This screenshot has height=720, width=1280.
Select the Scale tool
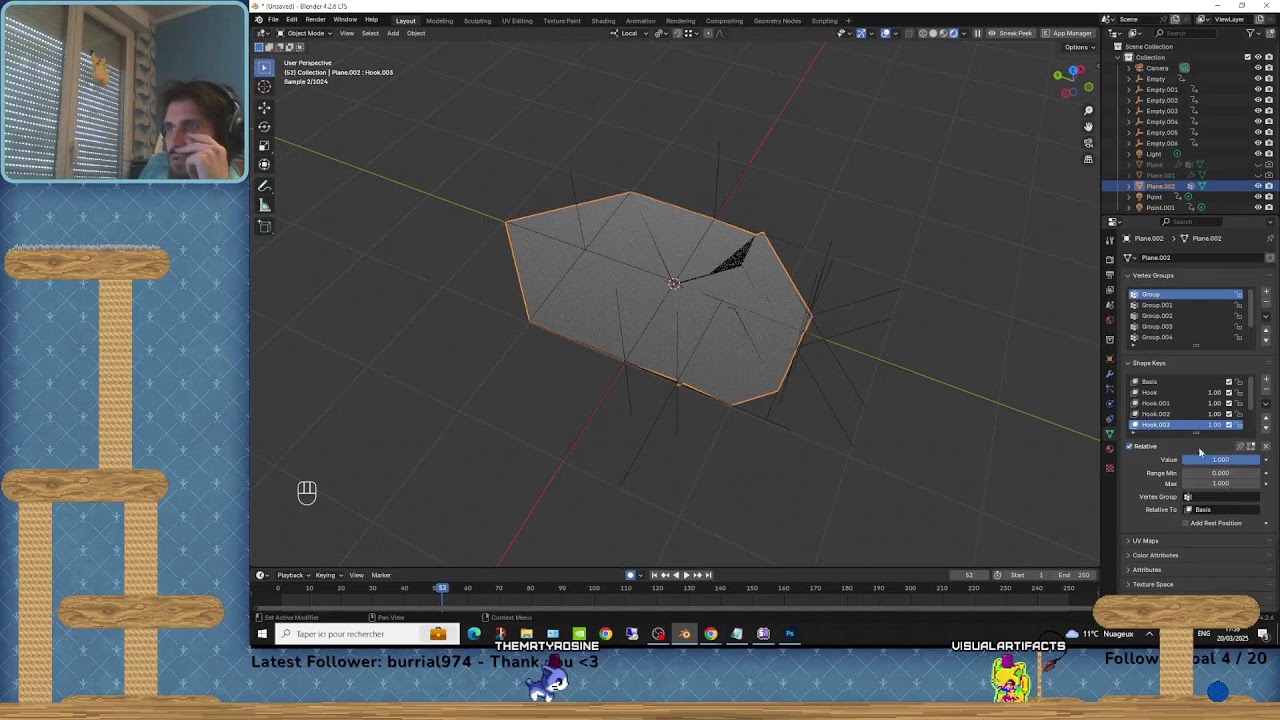click(x=264, y=145)
